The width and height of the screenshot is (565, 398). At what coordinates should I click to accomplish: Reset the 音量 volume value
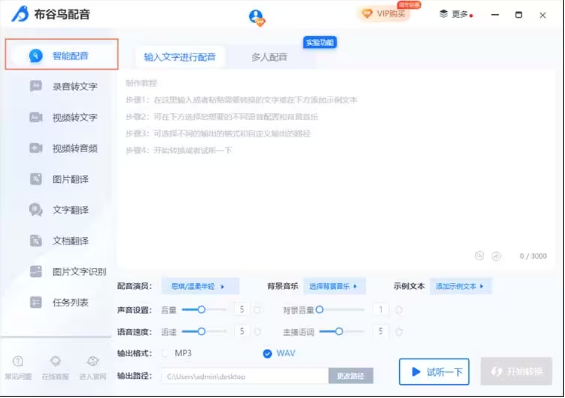click(x=258, y=310)
